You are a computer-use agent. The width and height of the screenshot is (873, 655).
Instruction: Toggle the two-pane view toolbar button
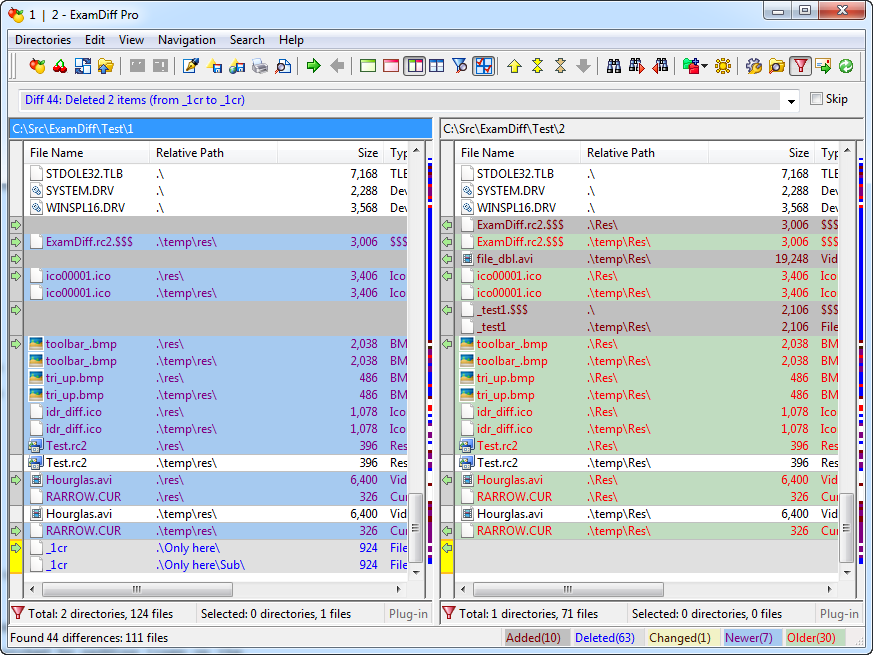pyautogui.click(x=414, y=66)
